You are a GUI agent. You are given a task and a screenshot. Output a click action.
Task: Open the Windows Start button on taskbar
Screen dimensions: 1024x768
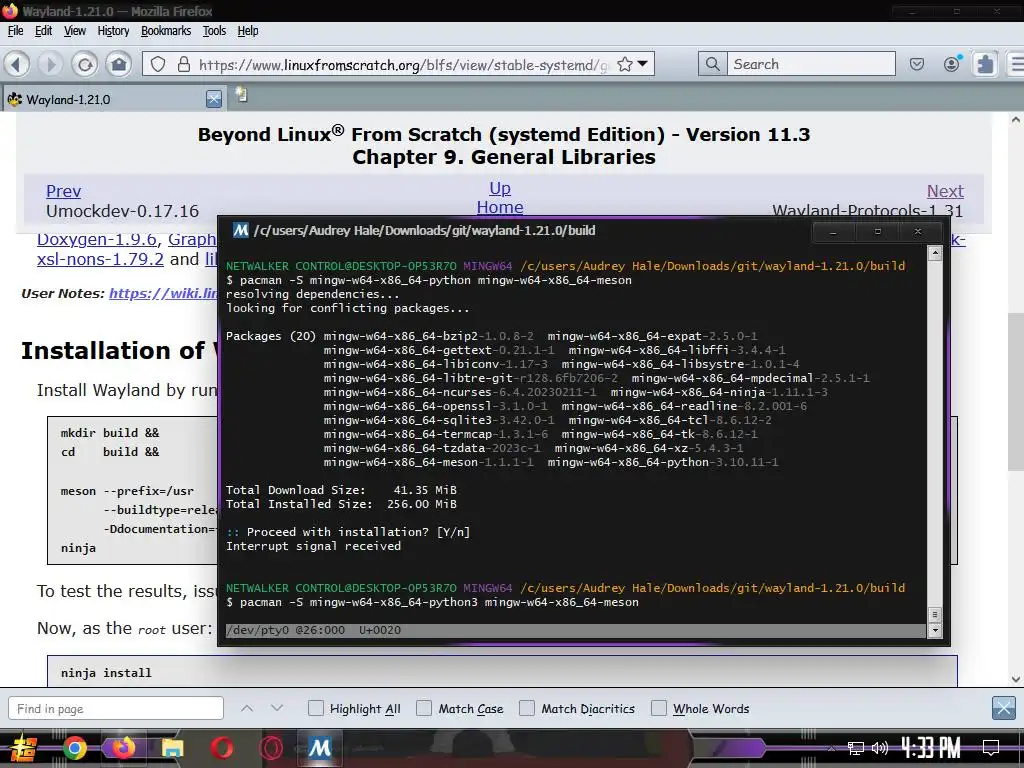[24, 748]
